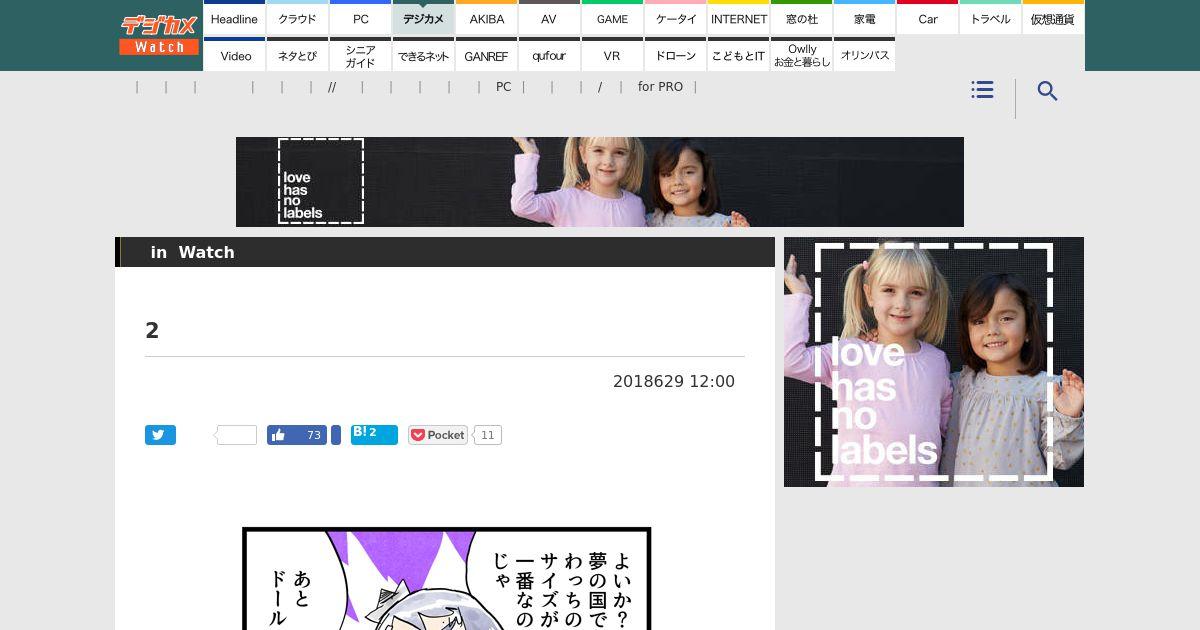Open 窓の杜 tab

click(x=801, y=18)
